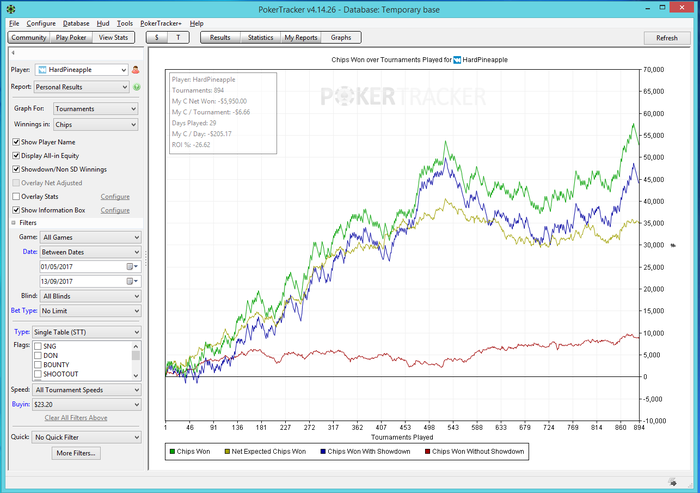Enable the Overlay Stats checkbox
The image size is (700, 493).
pyautogui.click(x=16, y=197)
